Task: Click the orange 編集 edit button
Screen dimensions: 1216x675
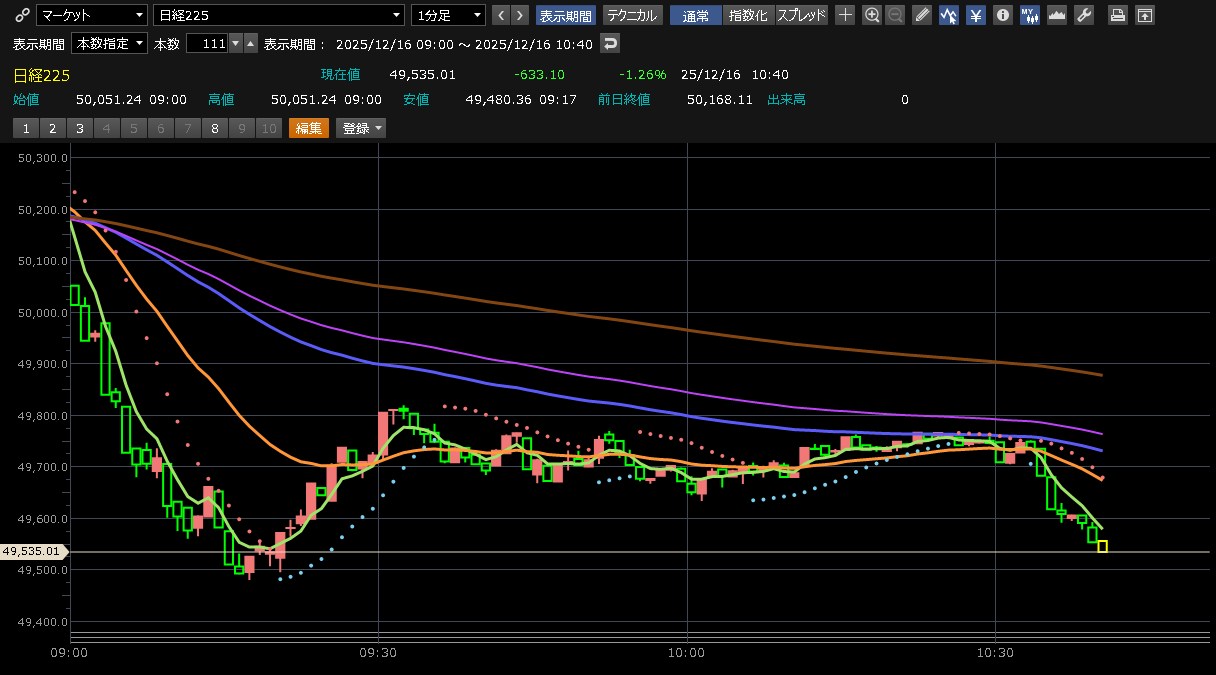Action: click(x=308, y=128)
